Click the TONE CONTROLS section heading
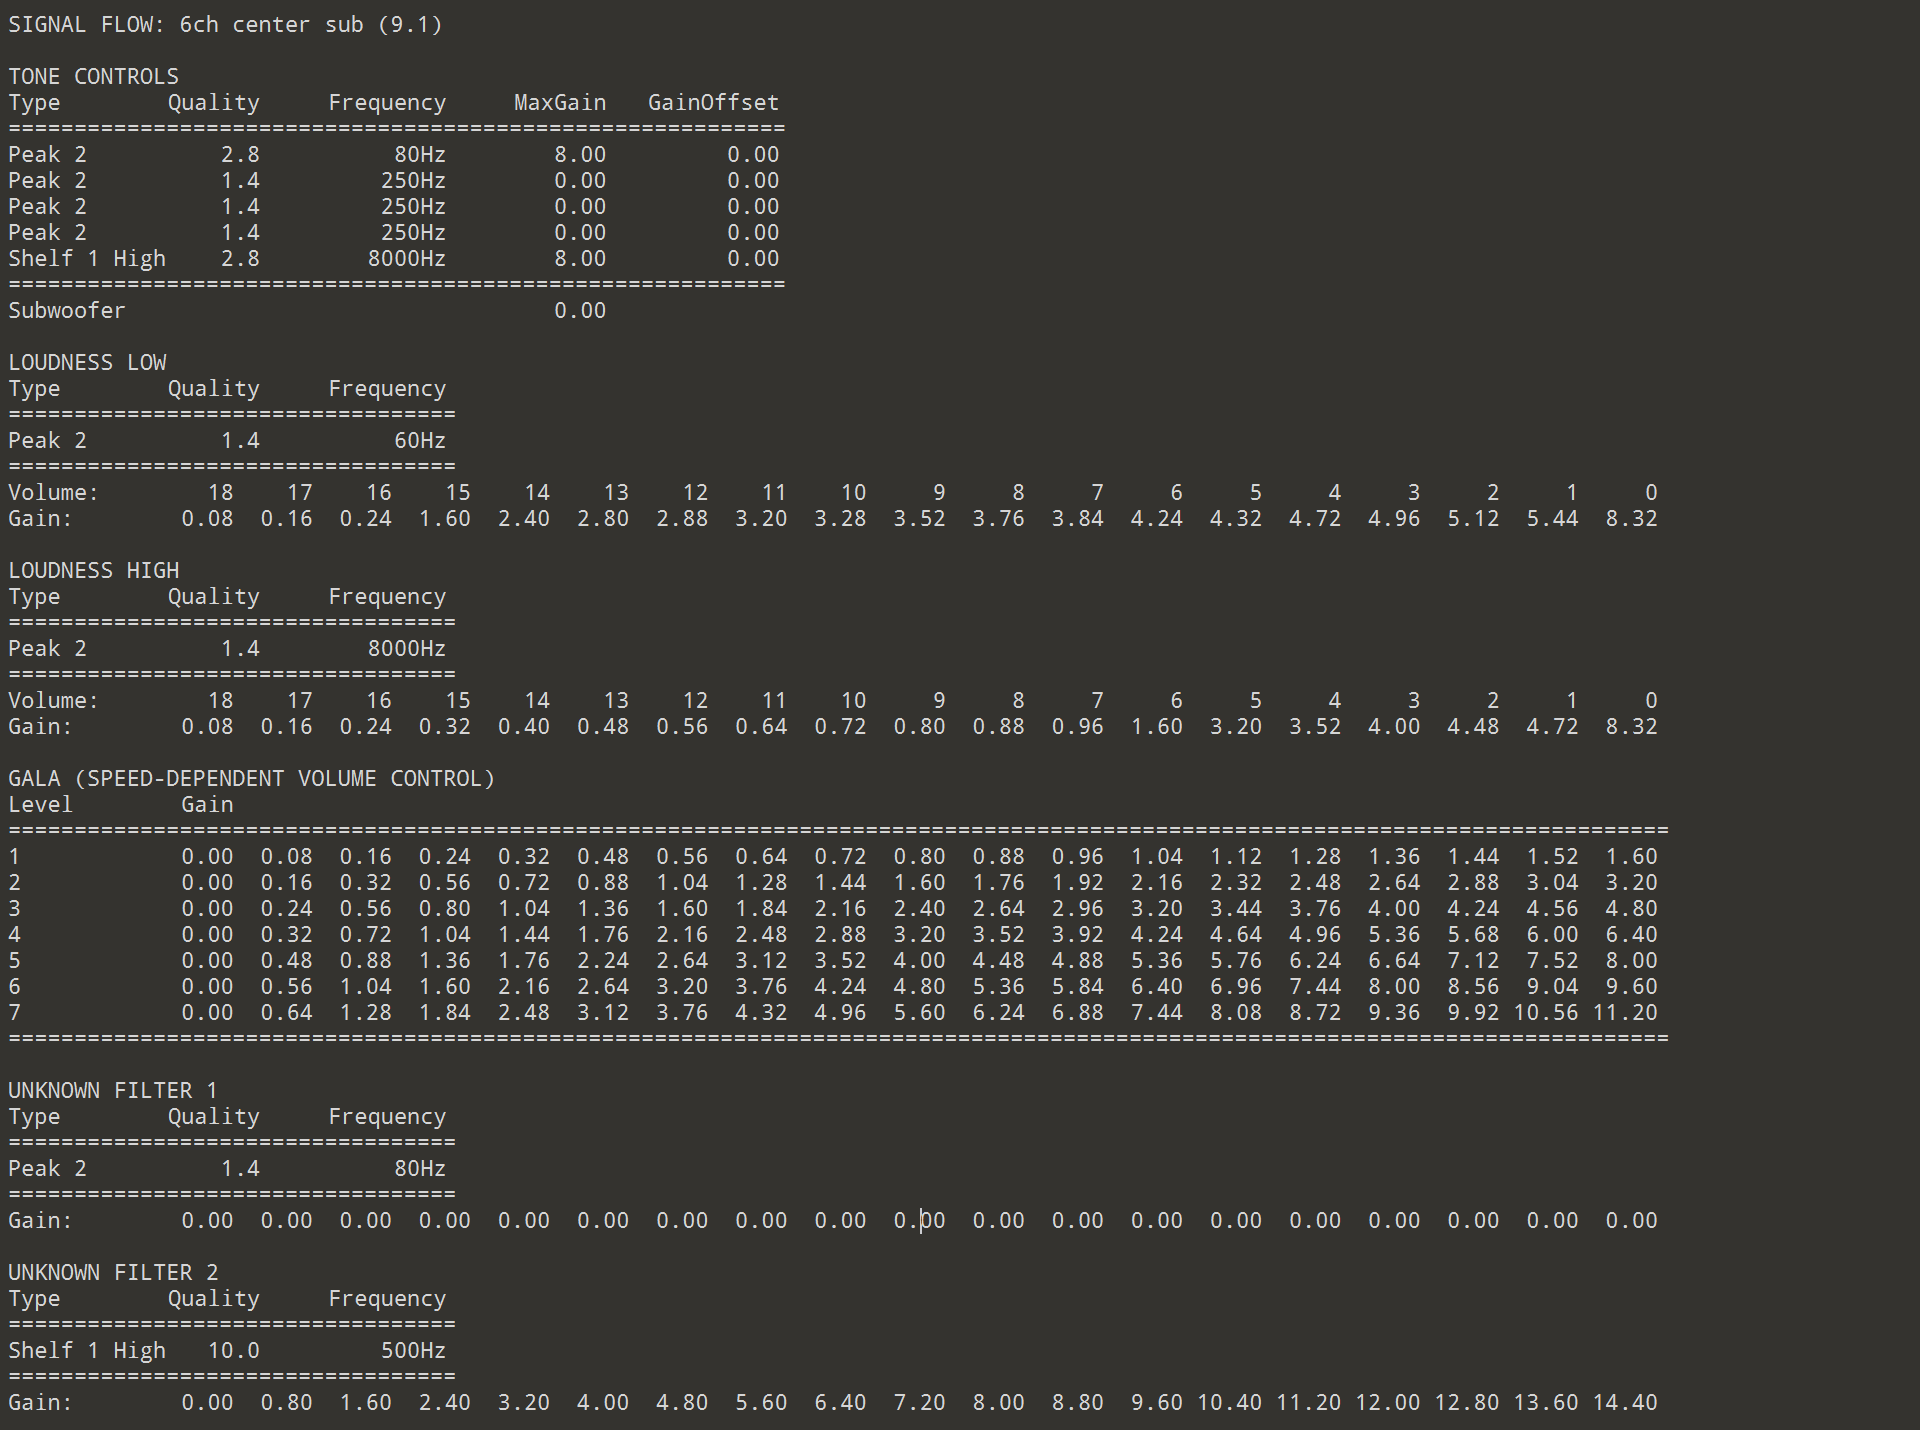This screenshot has height=1430, width=1920. (x=93, y=76)
